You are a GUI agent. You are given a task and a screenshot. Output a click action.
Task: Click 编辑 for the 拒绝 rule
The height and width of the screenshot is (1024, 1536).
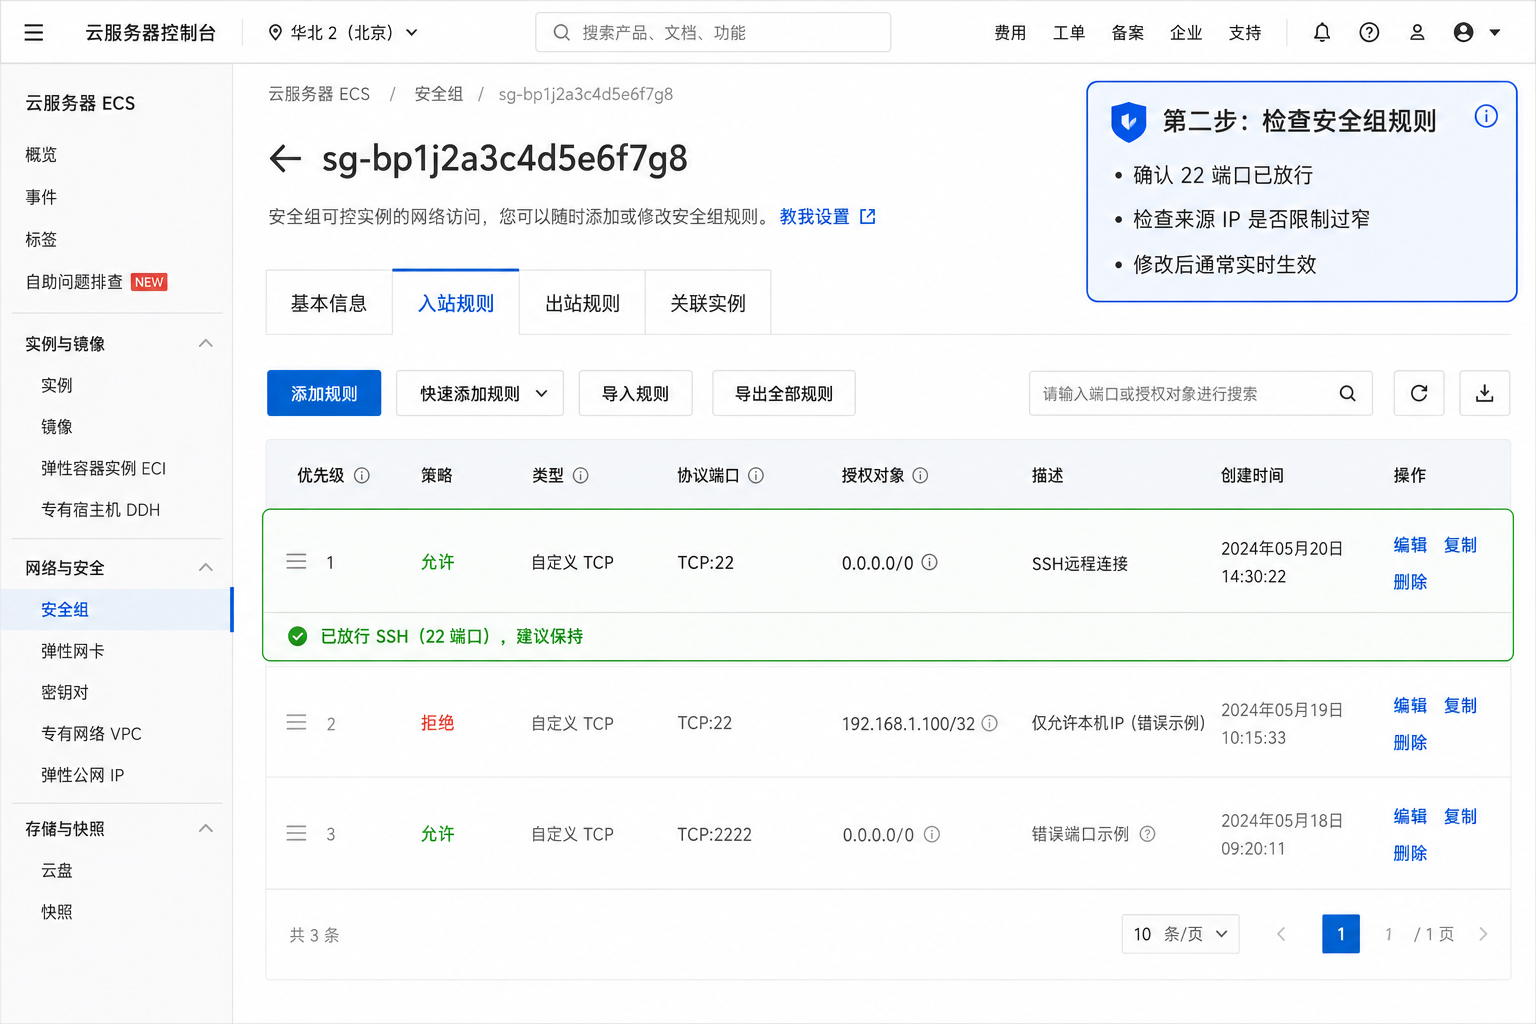tap(1410, 705)
